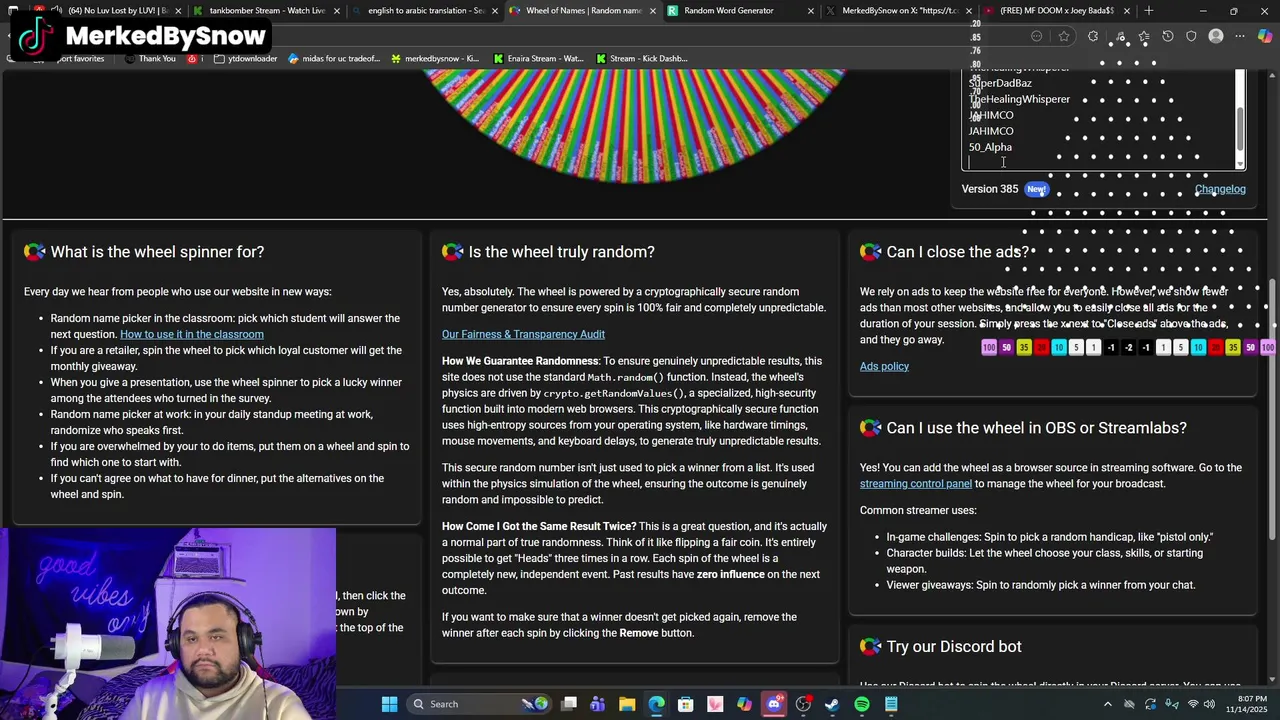Open the midas for uc tradeof bookmark
1280x720 pixels.
tap(334, 58)
